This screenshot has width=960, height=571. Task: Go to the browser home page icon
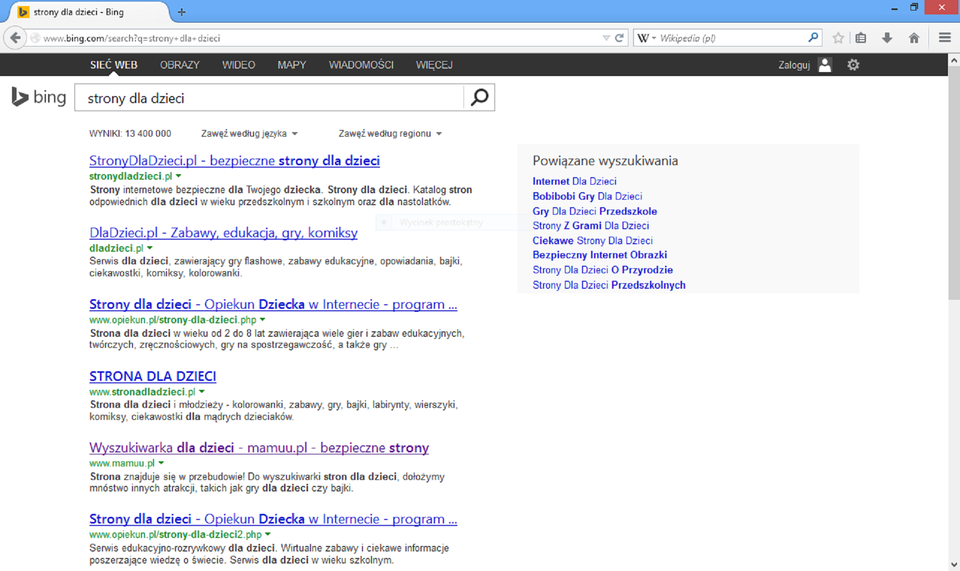coord(914,38)
